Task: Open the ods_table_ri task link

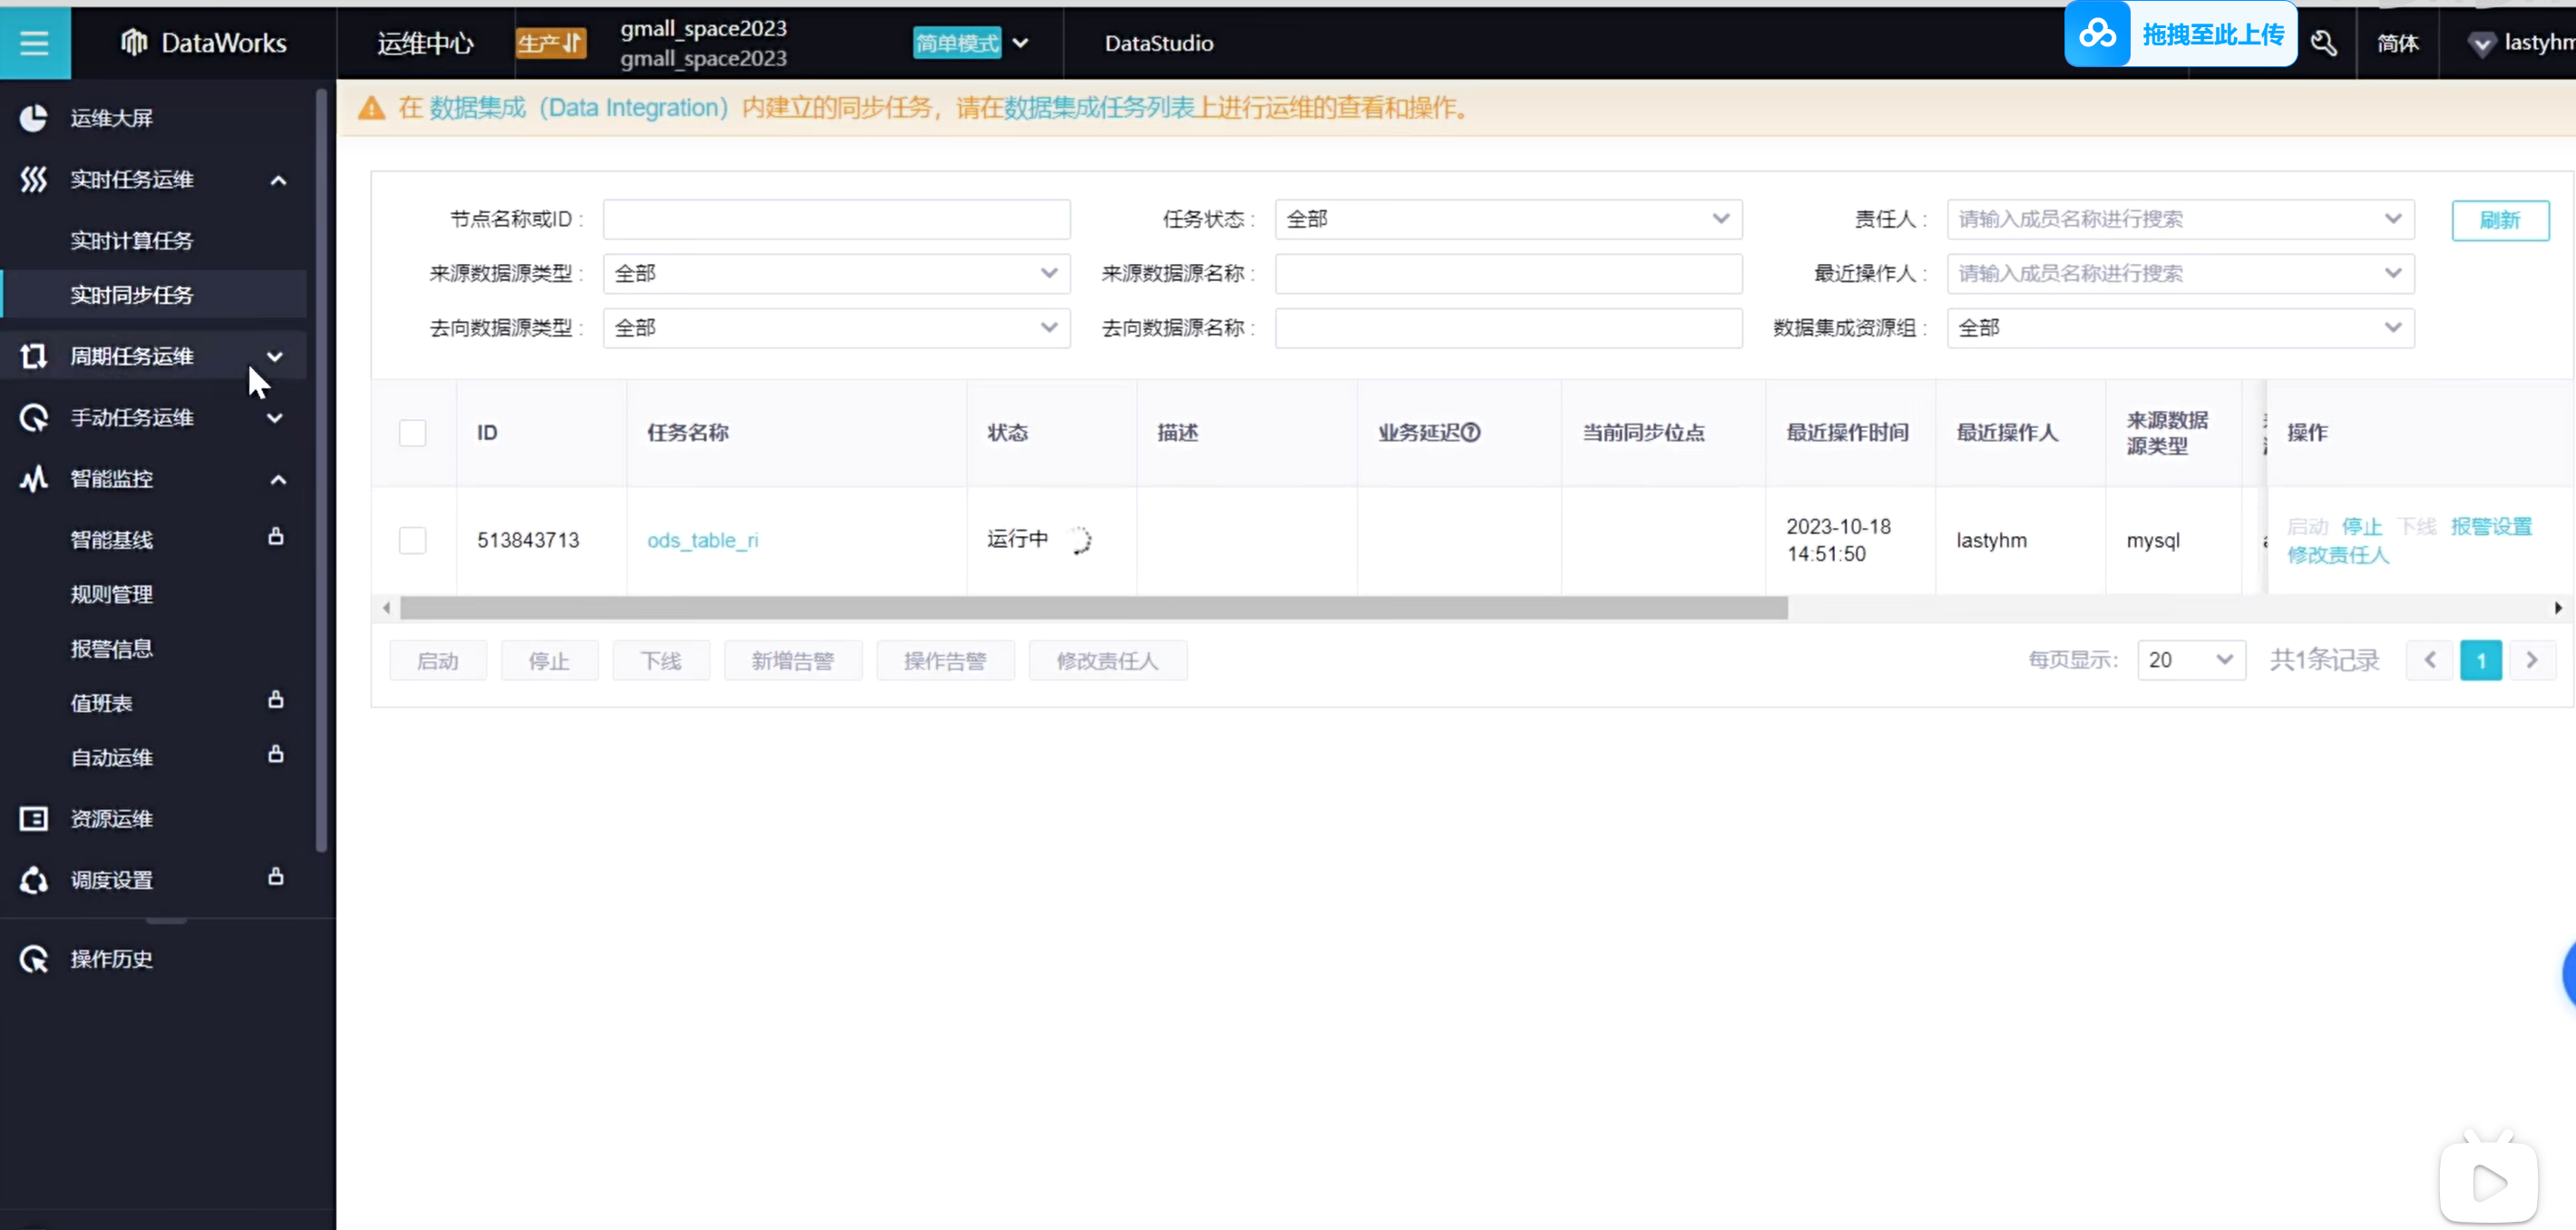Action: (x=702, y=540)
